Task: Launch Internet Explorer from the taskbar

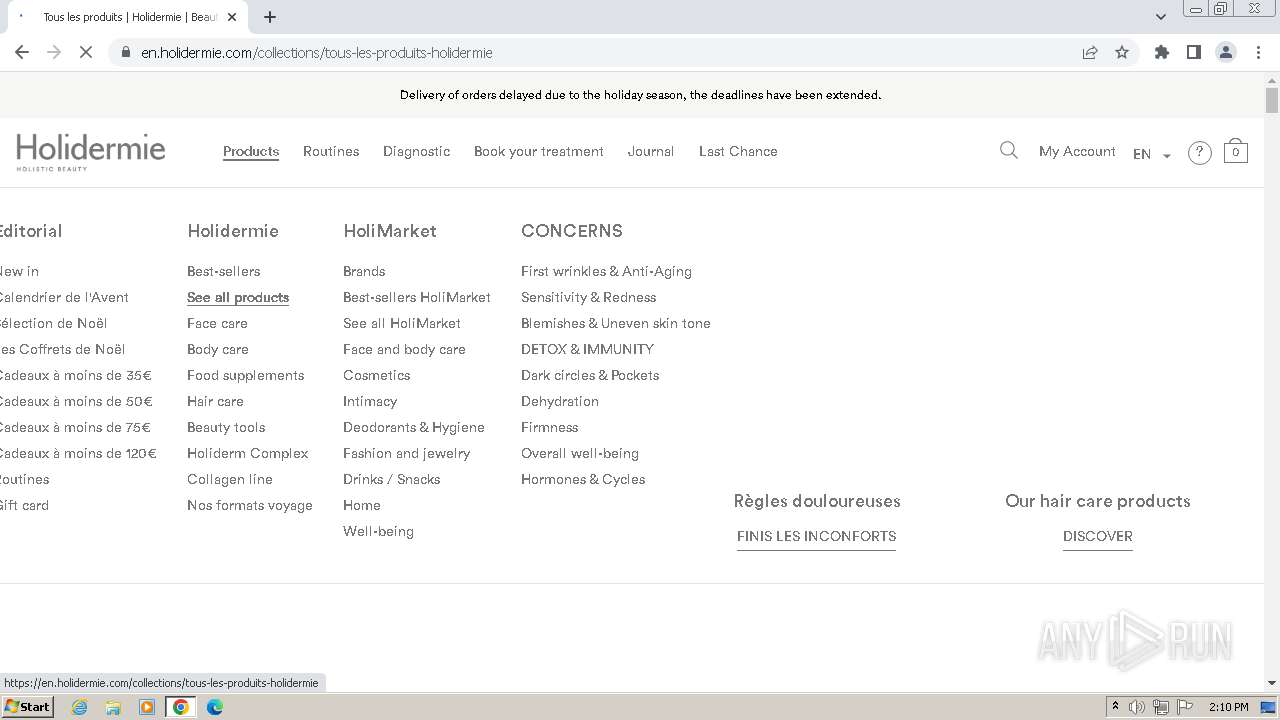Action: [79, 707]
